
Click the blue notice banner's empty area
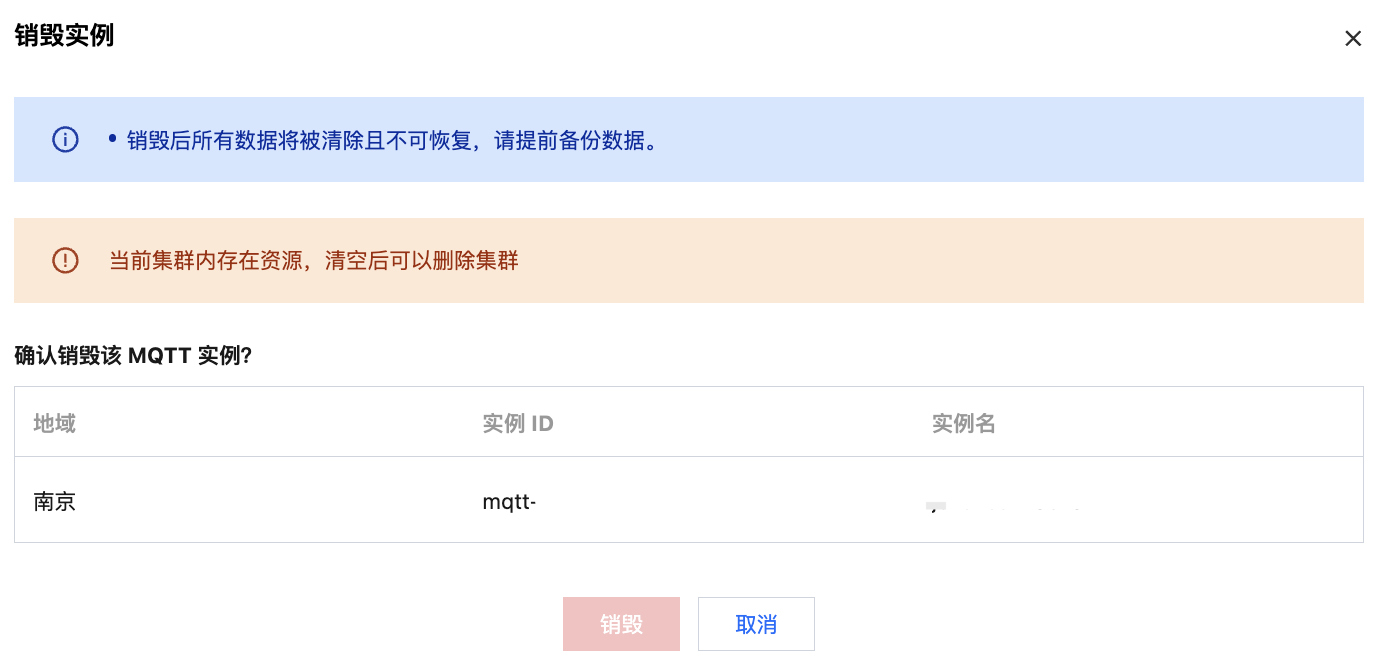pos(1000,140)
